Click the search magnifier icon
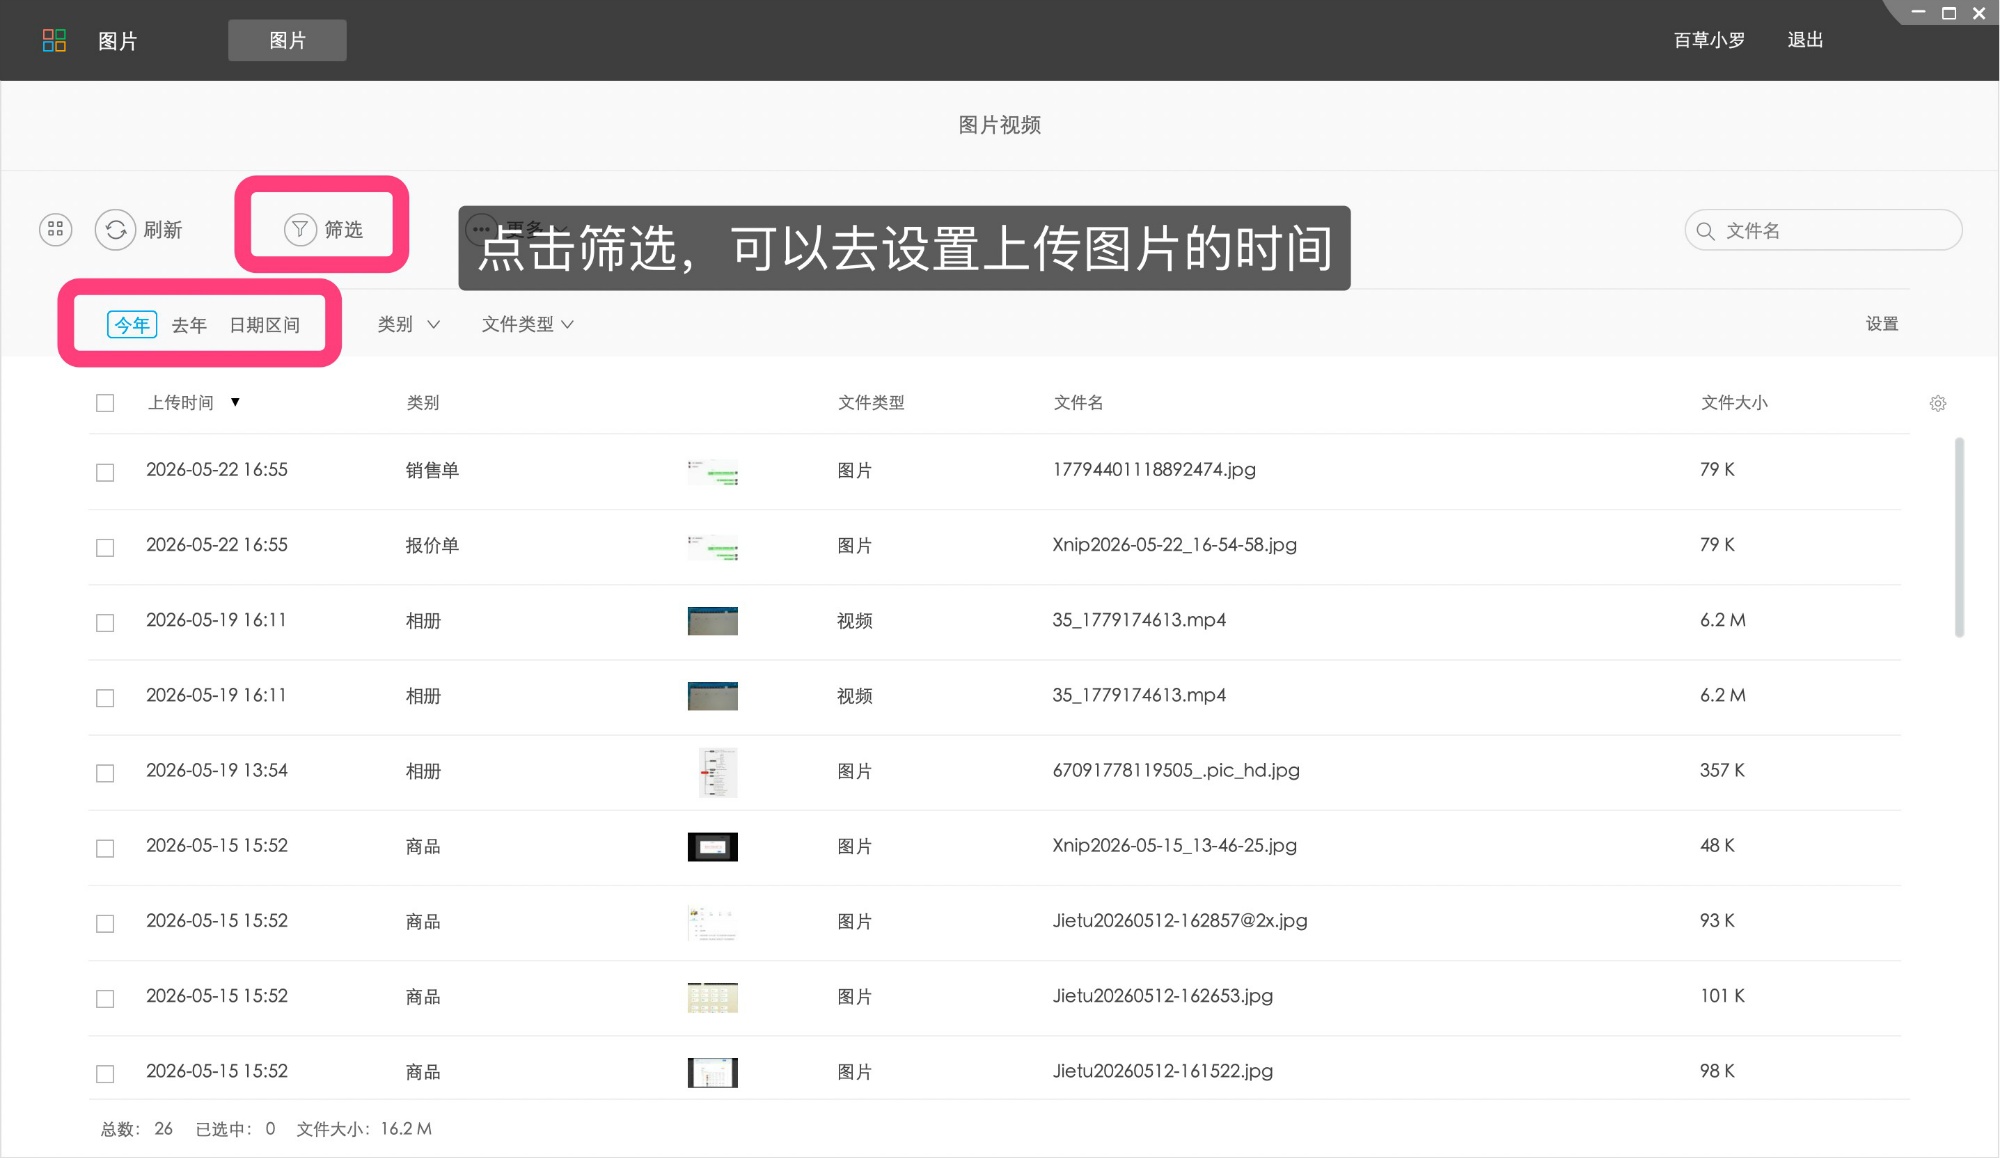Image resolution: width=2000 pixels, height=1158 pixels. pyautogui.click(x=1706, y=231)
